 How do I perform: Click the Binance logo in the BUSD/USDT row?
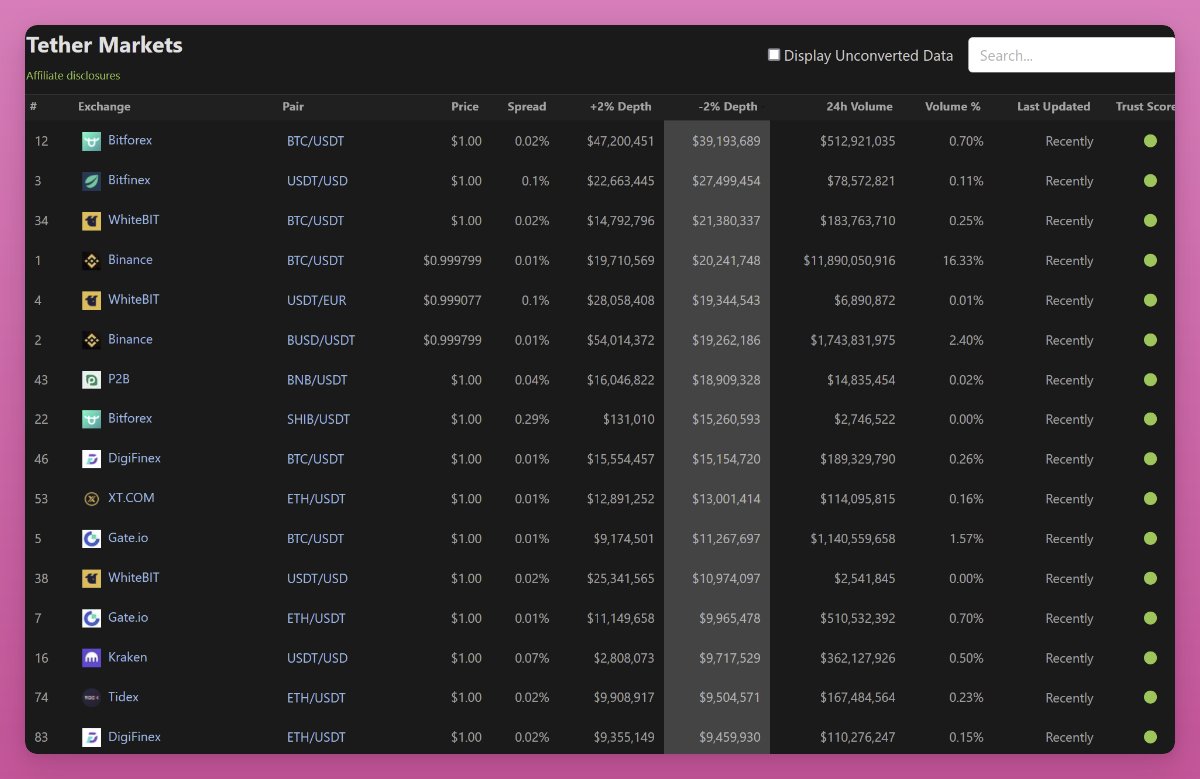(91, 340)
